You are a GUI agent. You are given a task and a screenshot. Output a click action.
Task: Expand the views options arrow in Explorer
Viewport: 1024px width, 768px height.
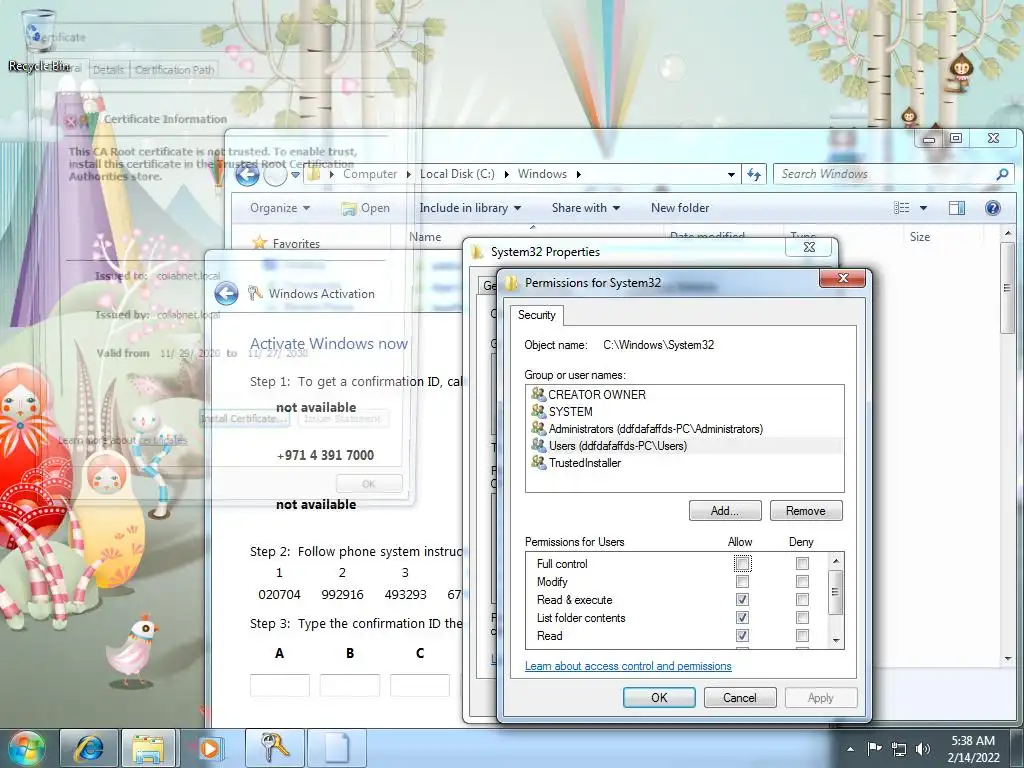[x=923, y=208]
